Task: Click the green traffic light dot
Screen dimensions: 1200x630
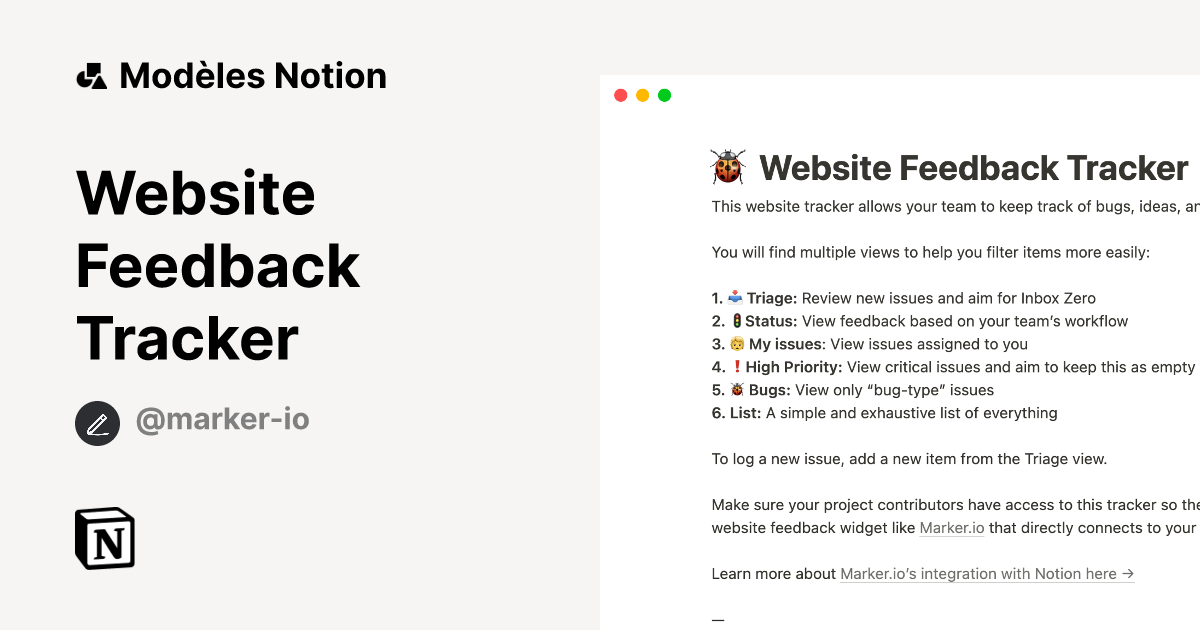Action: tap(664, 94)
